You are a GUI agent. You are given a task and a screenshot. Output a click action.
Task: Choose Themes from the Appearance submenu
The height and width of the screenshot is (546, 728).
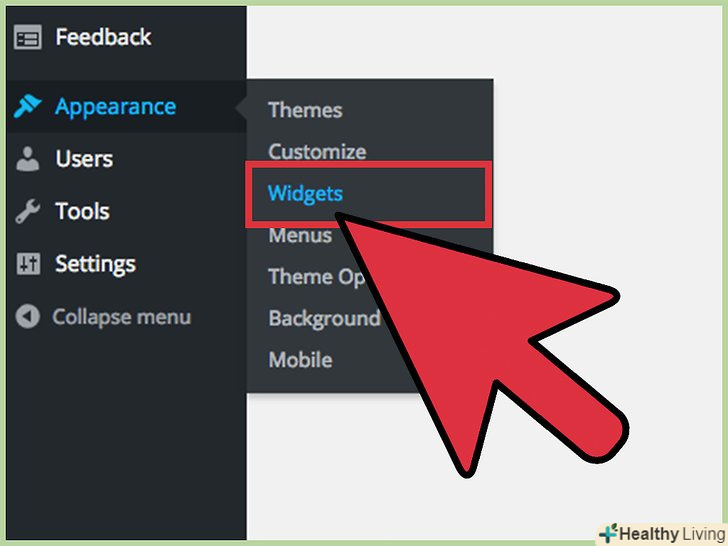click(x=305, y=110)
